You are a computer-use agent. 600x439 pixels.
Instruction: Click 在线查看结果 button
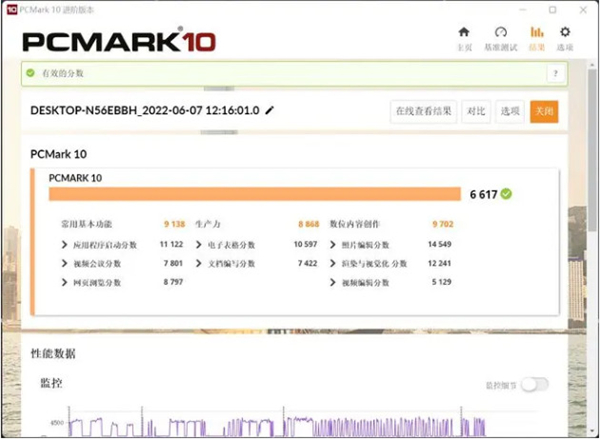pyautogui.click(x=423, y=111)
